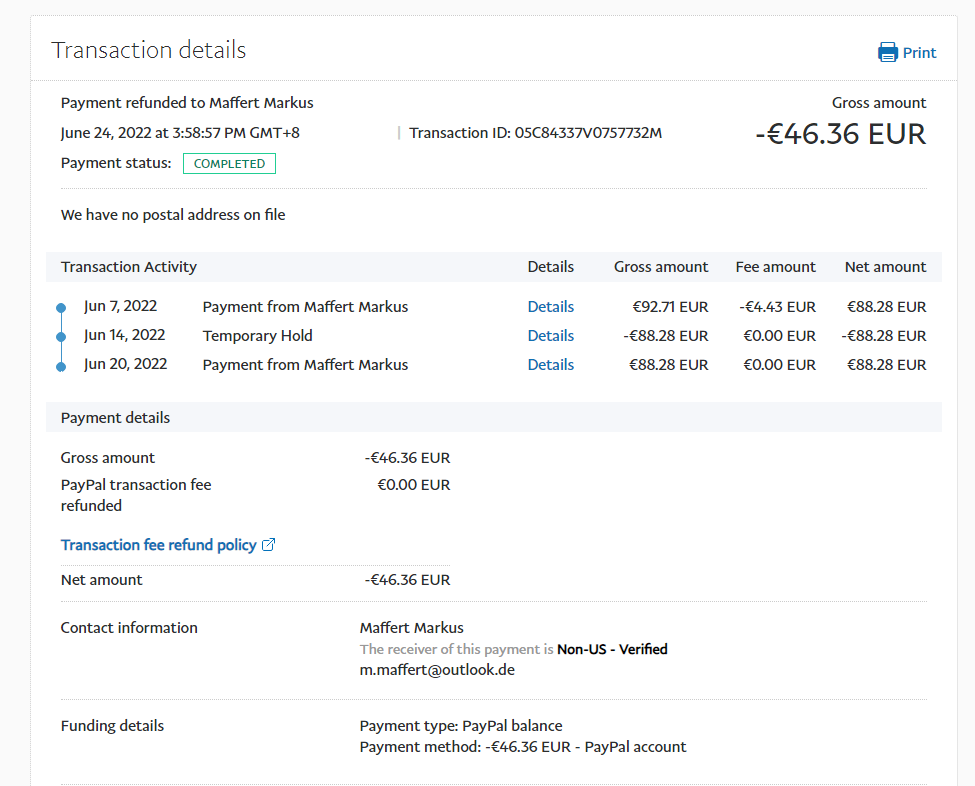This screenshot has height=786, width=975.
Task: Open Details for the Temporary Hold
Action: click(x=550, y=336)
